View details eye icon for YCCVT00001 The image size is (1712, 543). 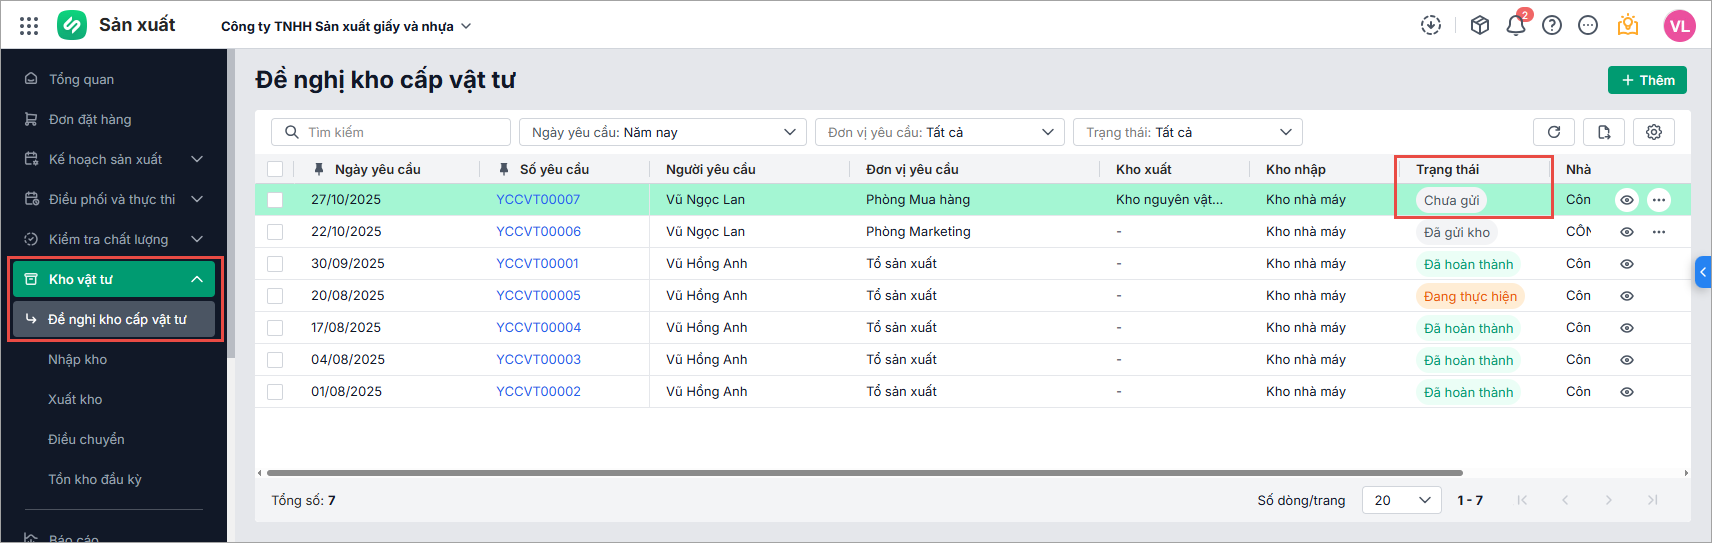click(x=1627, y=264)
